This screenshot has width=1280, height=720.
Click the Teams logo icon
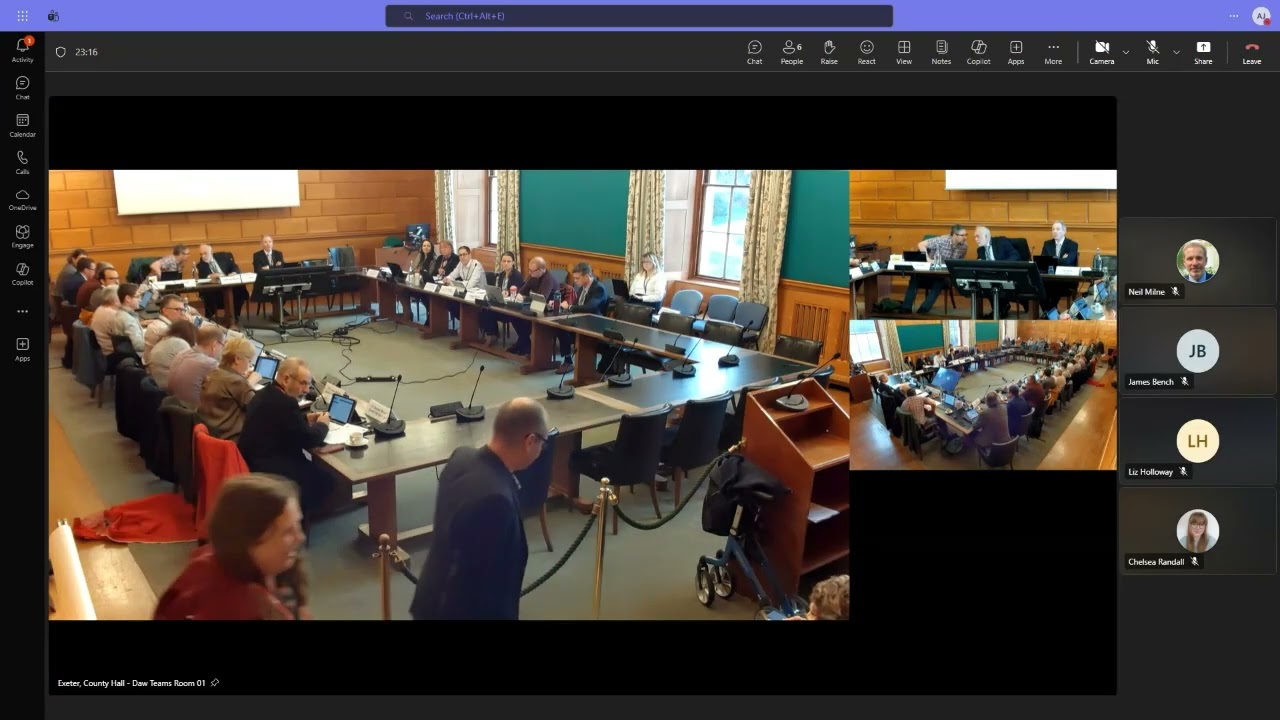(53, 16)
